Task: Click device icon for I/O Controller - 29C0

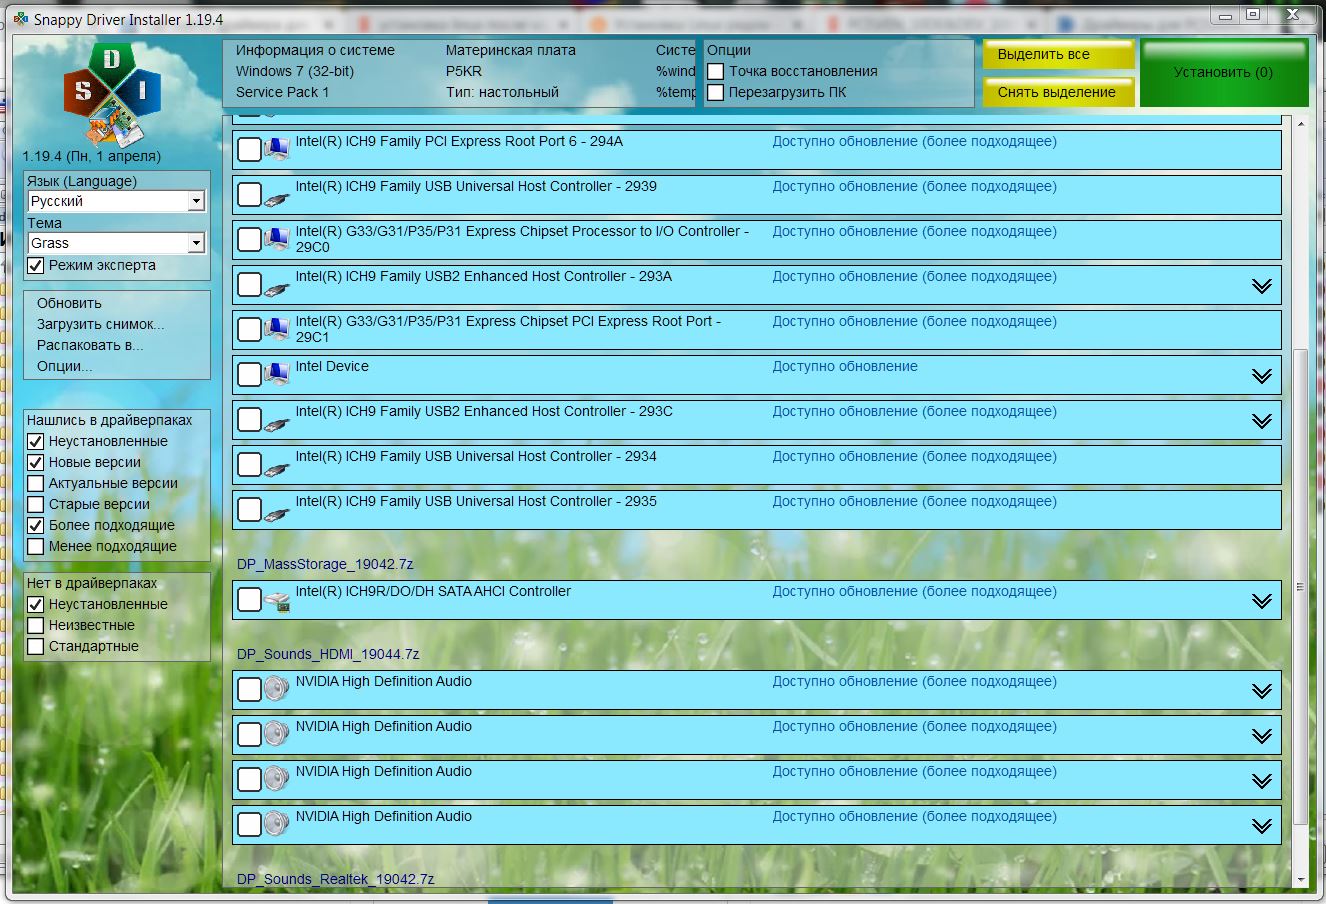Action: coord(277,240)
